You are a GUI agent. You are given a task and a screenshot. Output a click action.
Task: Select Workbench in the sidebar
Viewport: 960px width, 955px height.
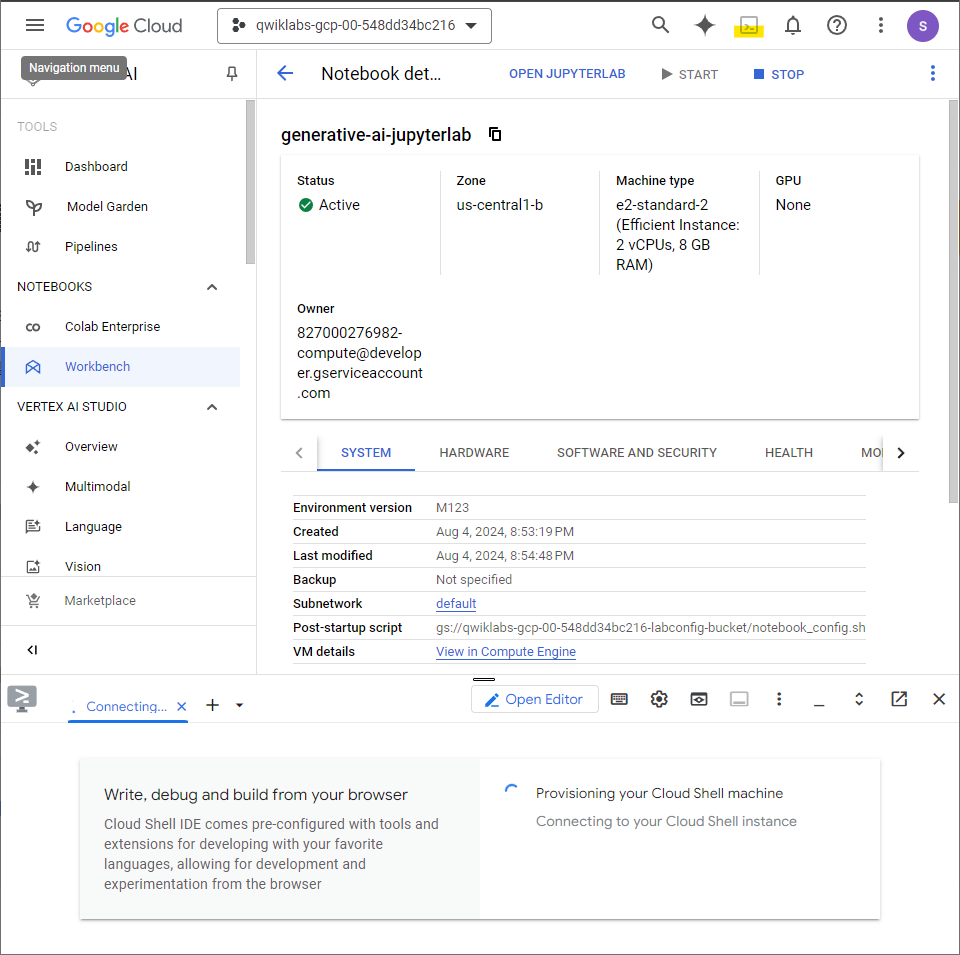(121, 367)
